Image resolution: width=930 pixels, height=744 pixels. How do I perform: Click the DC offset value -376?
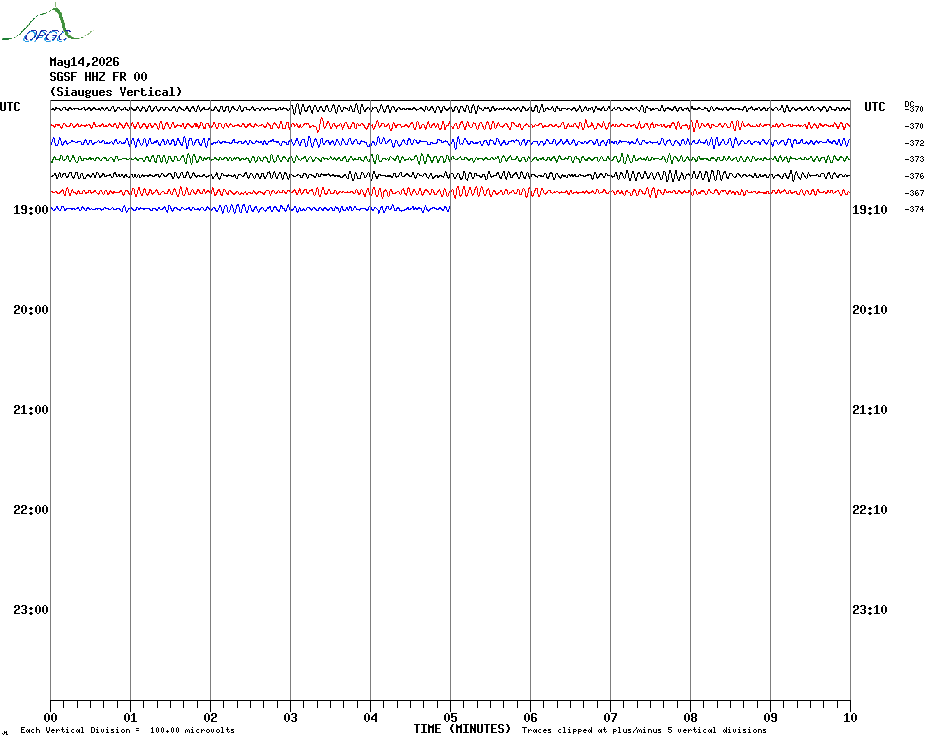coord(915,176)
